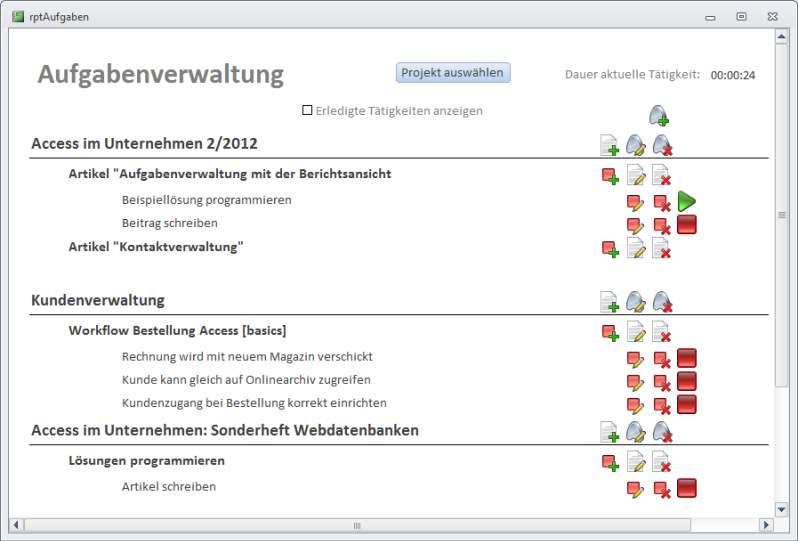Click the horizontal scrollbar right arrow
Viewport: 798px width, 541px height.
(767, 525)
